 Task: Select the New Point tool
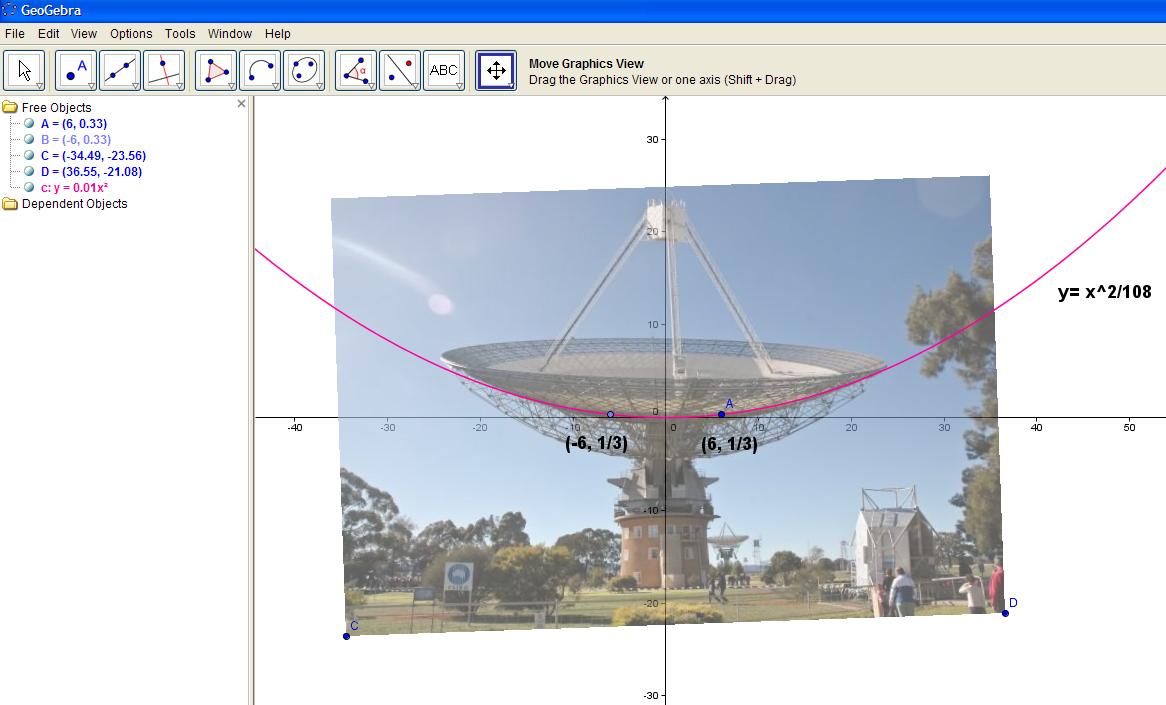point(76,71)
